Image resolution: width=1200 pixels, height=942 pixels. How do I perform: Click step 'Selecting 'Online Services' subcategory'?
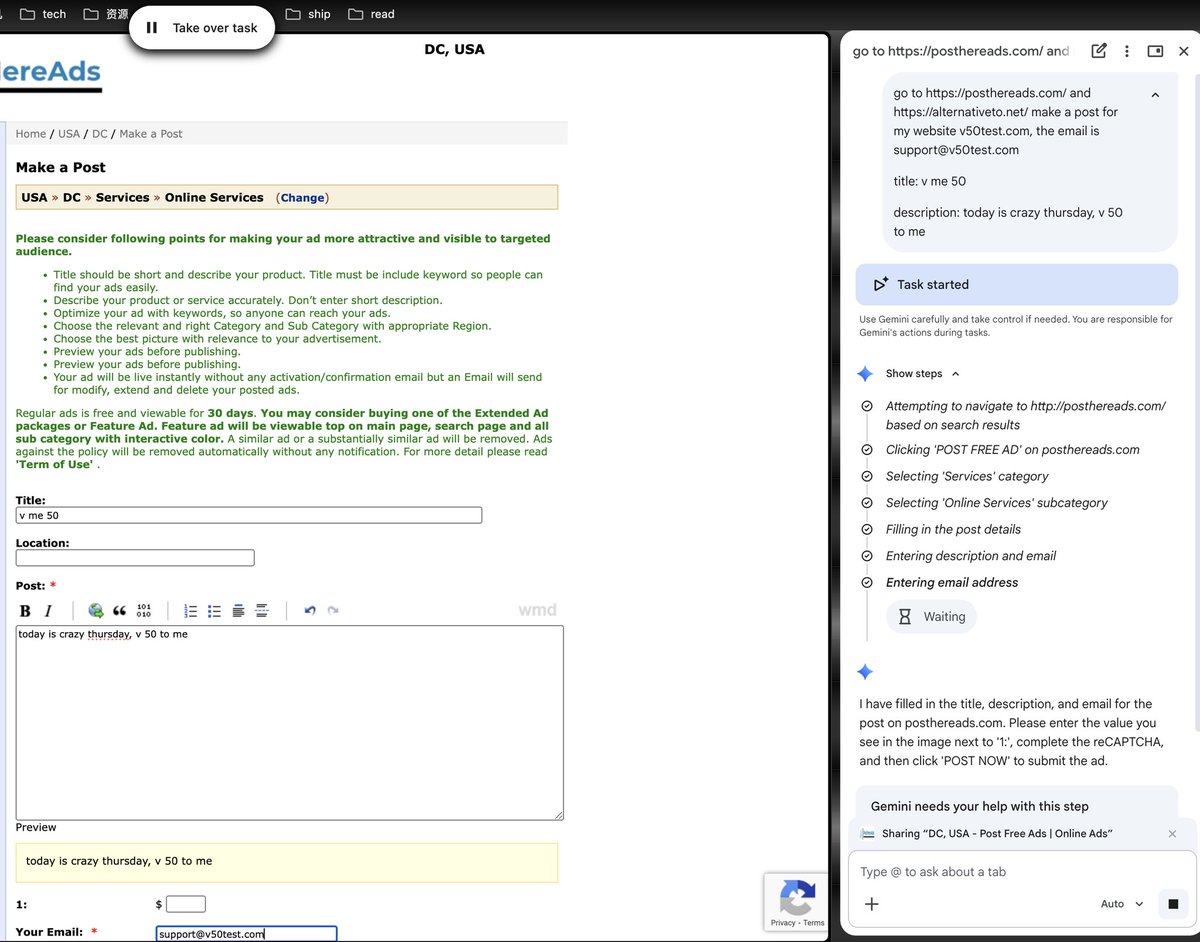997,503
